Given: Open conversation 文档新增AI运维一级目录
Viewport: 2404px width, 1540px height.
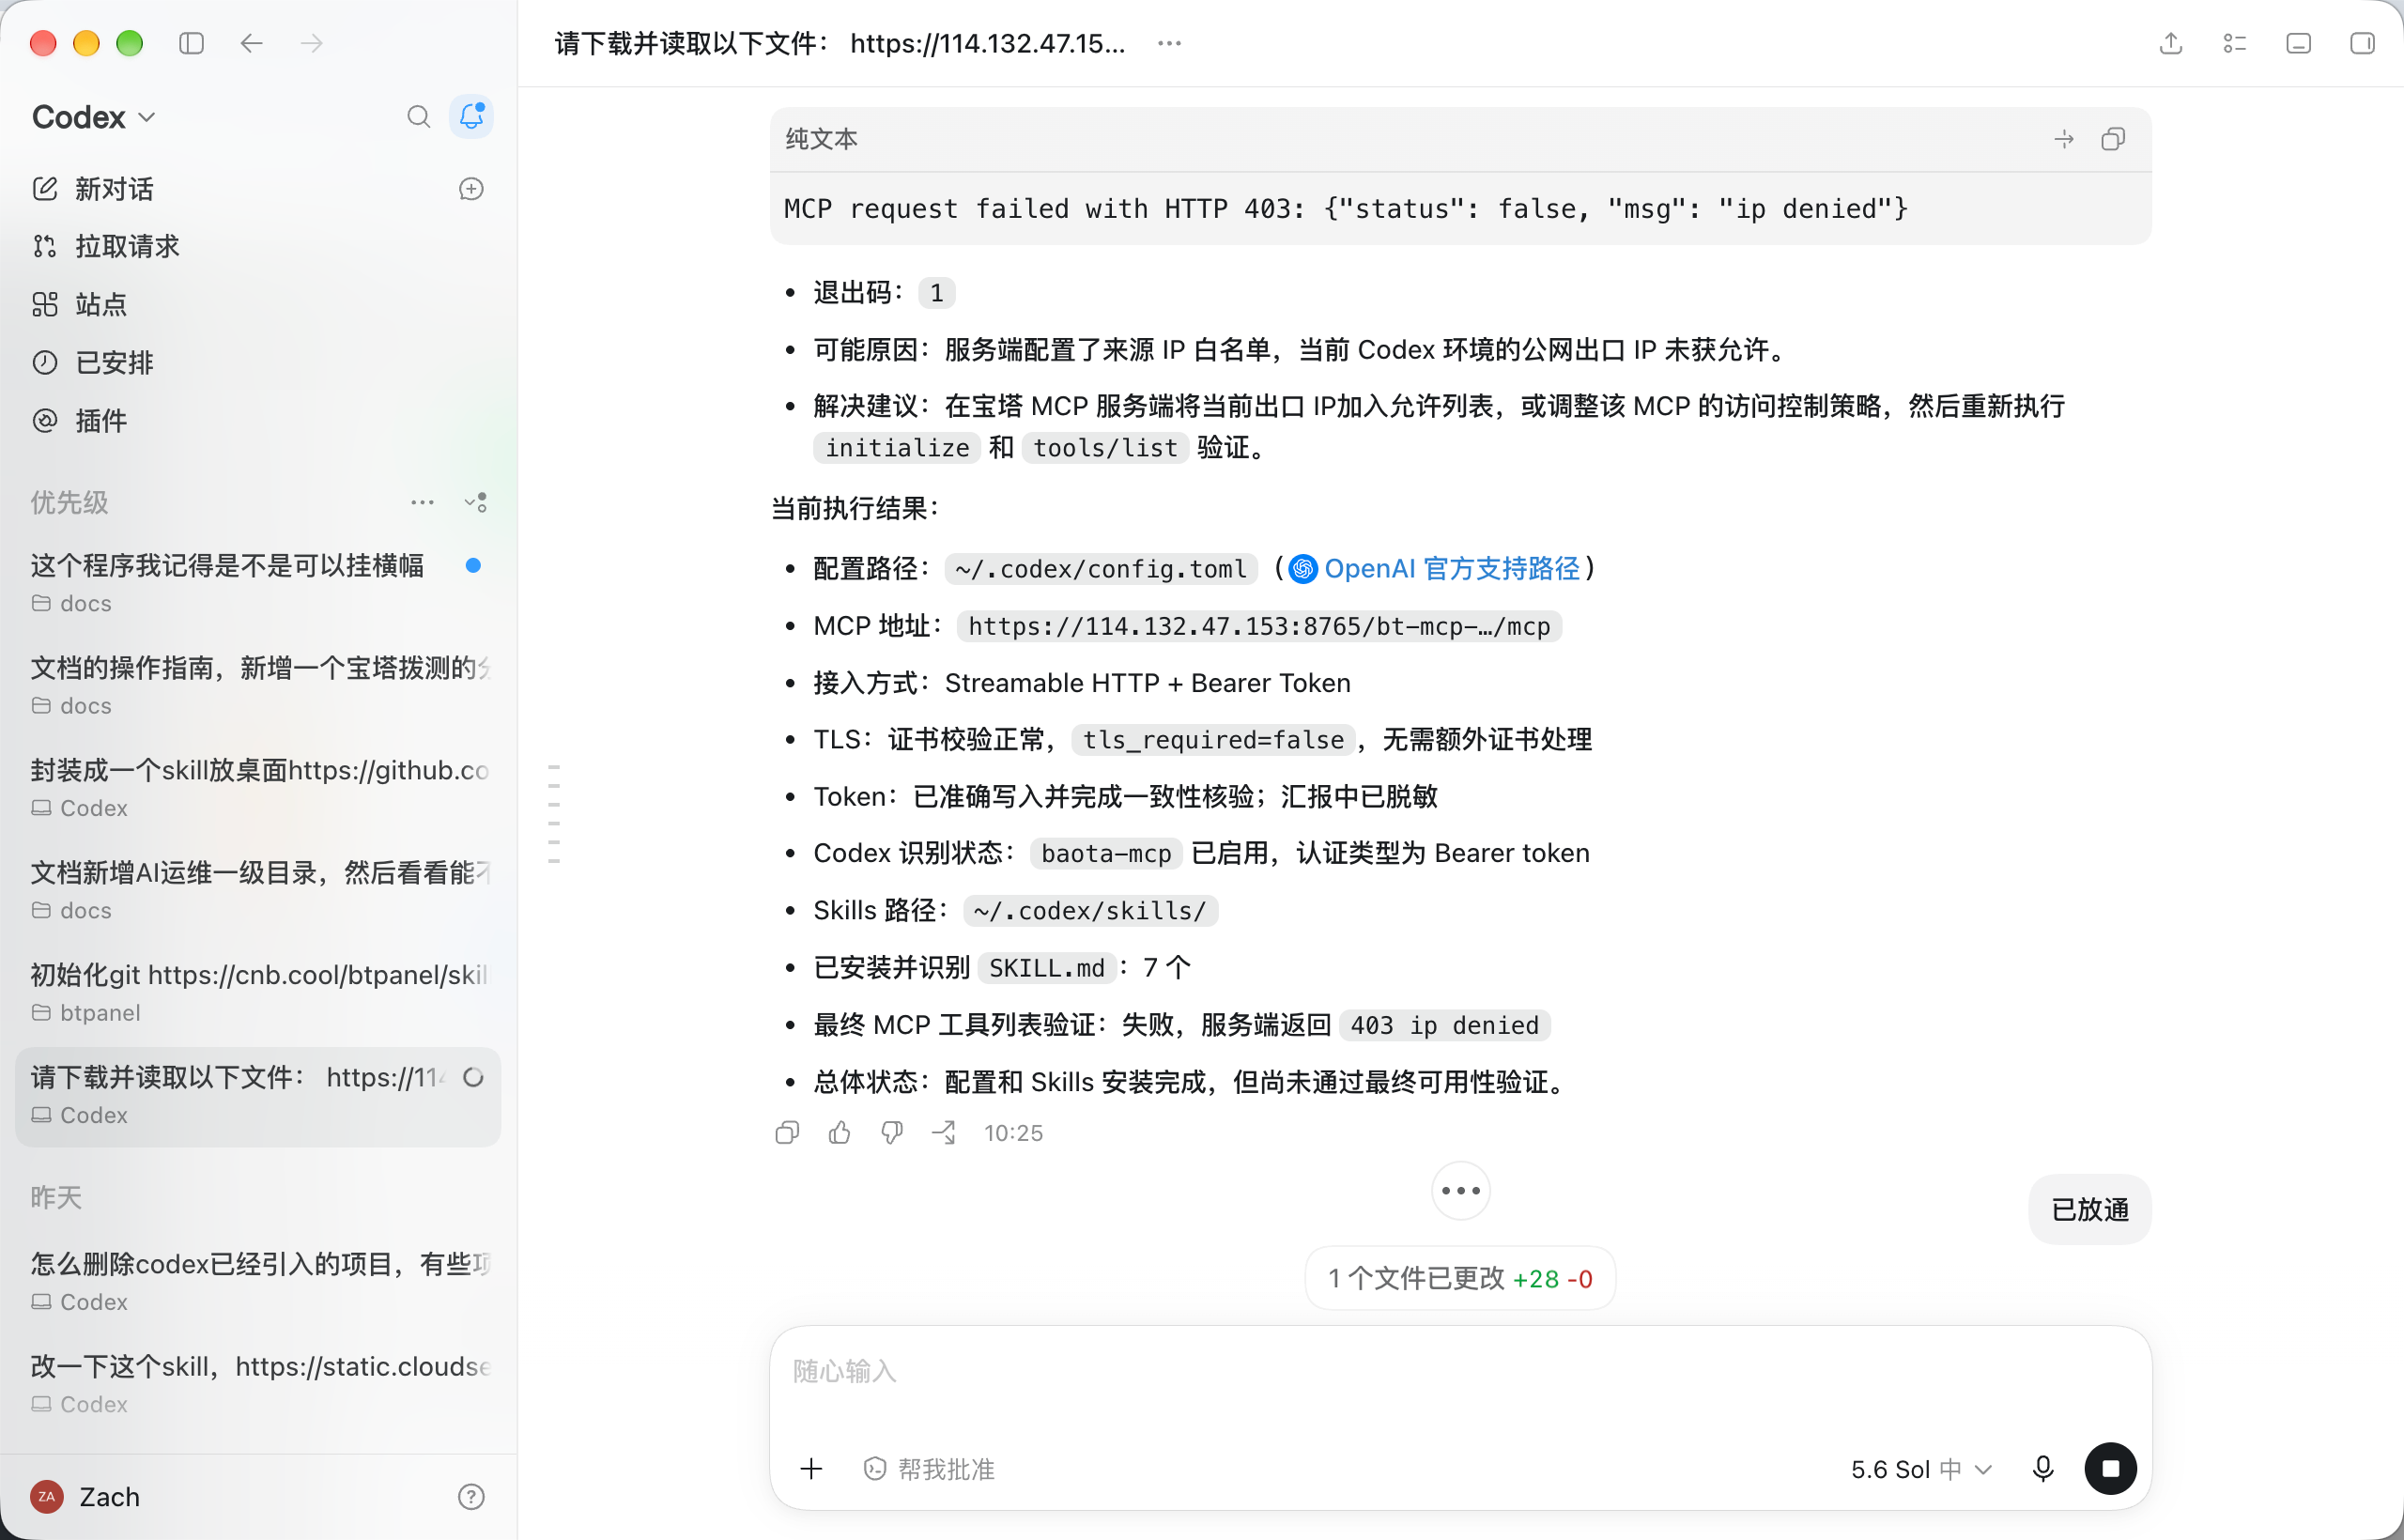Looking at the screenshot, I should tap(257, 890).
